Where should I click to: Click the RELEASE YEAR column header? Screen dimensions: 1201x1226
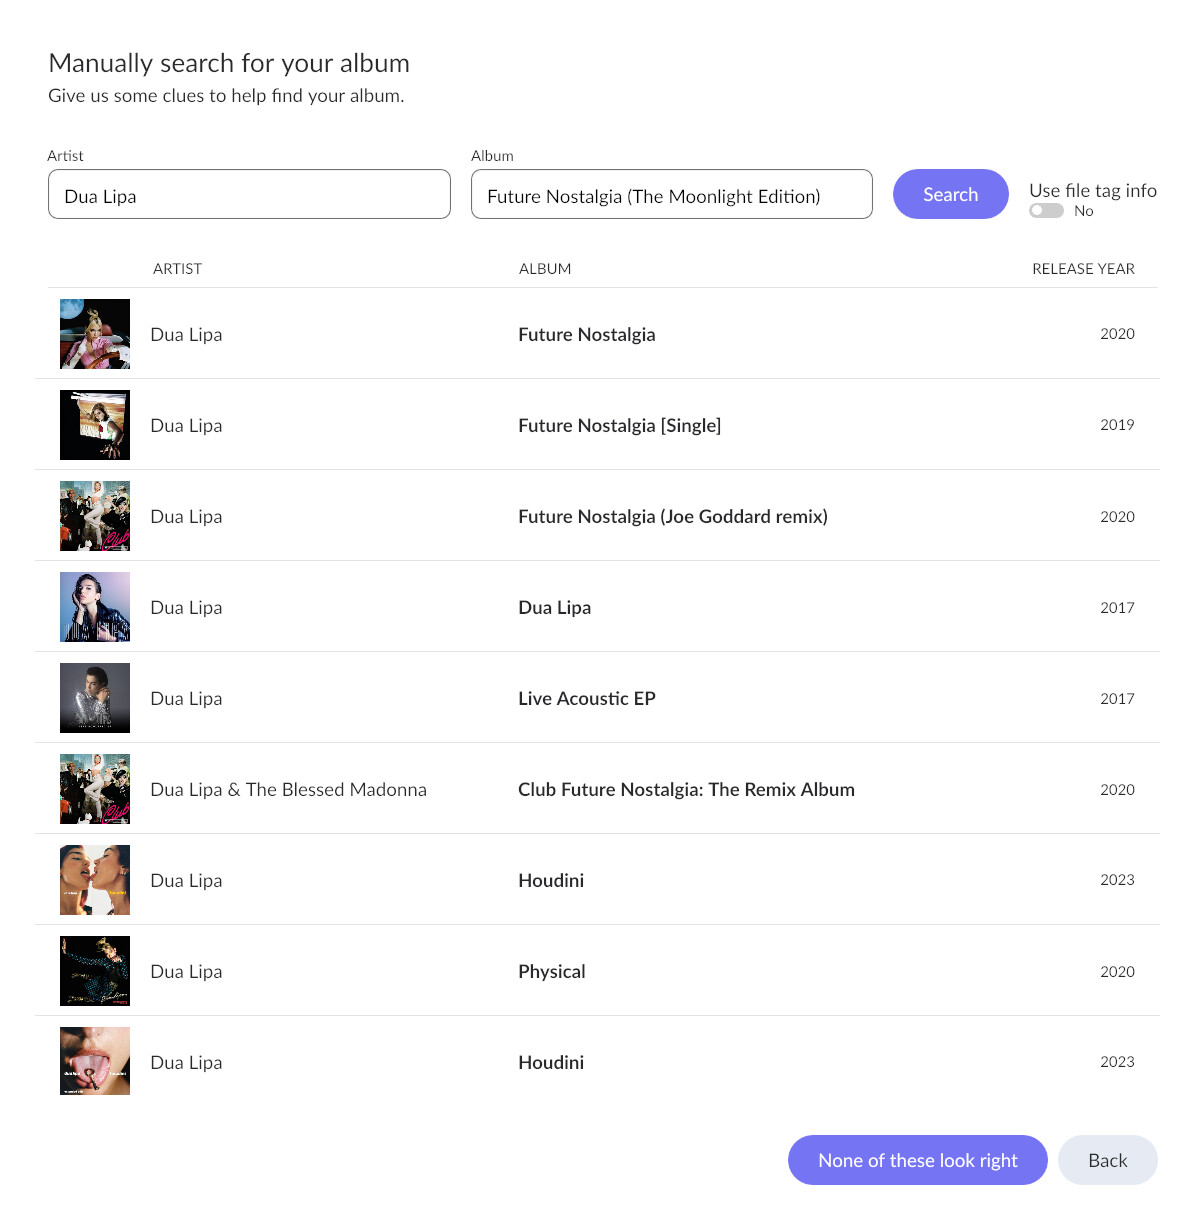[1083, 269]
